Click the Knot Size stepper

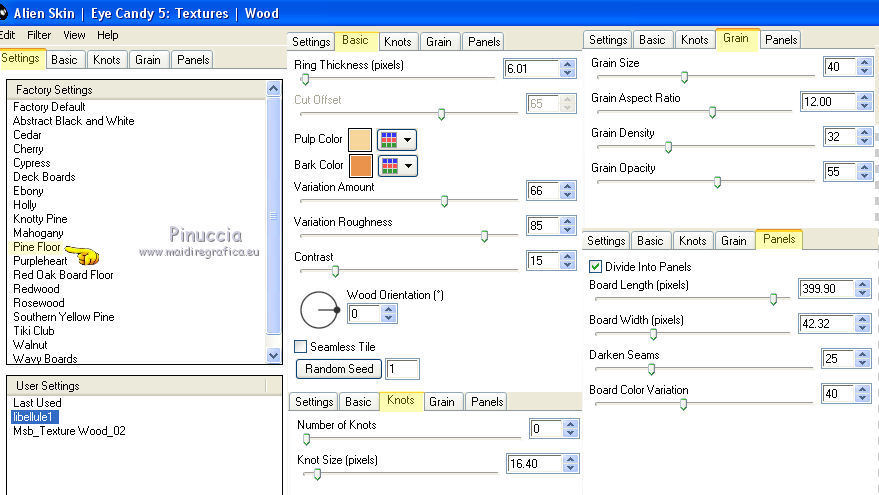point(570,463)
